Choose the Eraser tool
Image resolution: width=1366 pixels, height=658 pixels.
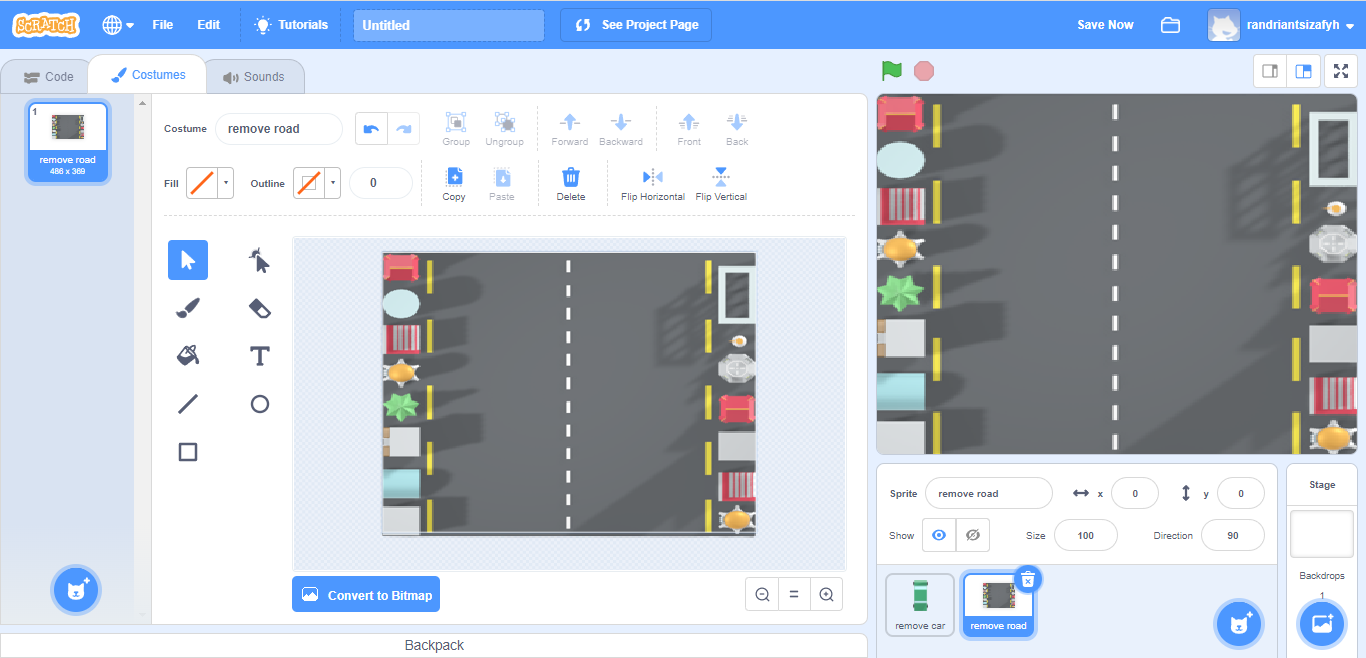(x=260, y=308)
